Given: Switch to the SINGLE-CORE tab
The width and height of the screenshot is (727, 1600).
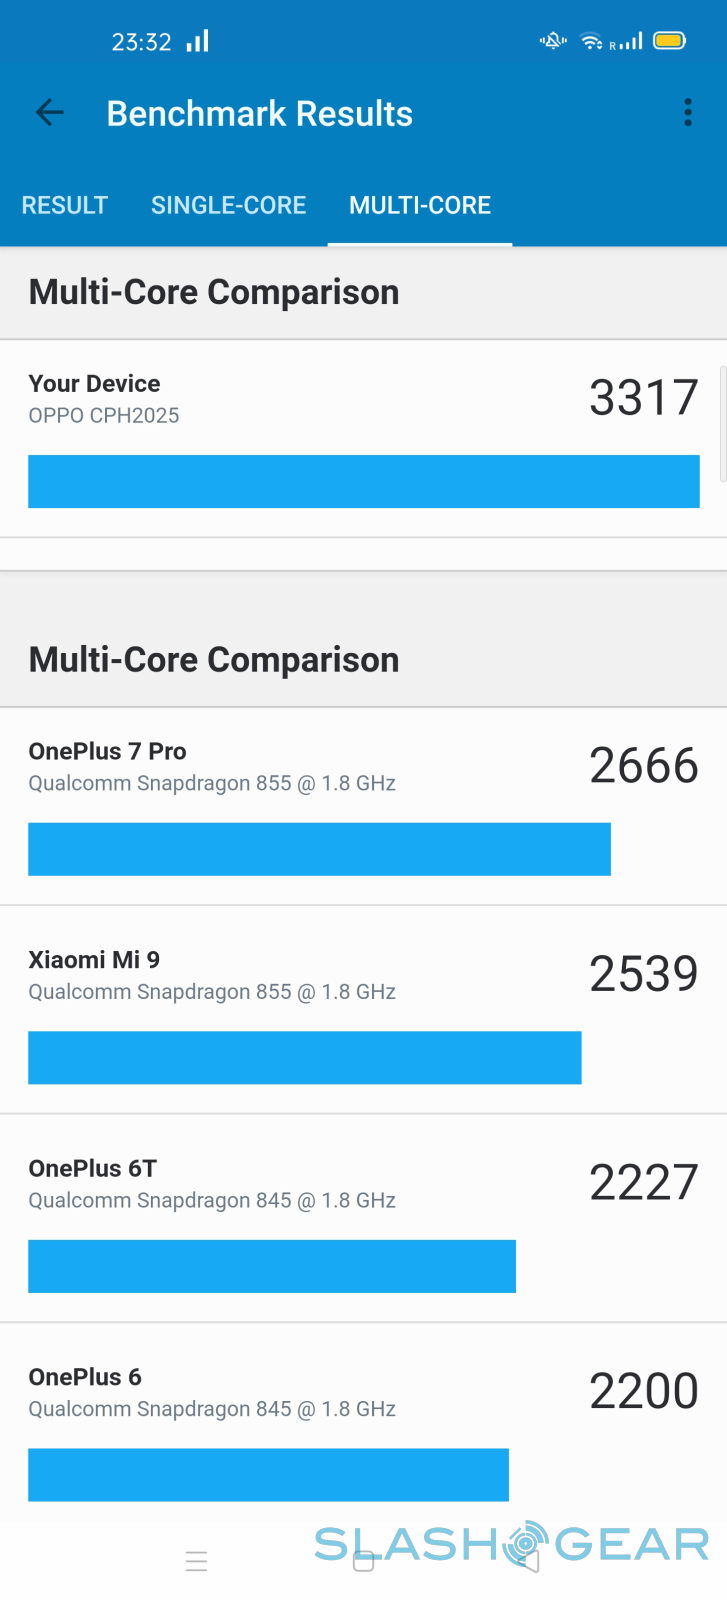Looking at the screenshot, I should click(228, 205).
